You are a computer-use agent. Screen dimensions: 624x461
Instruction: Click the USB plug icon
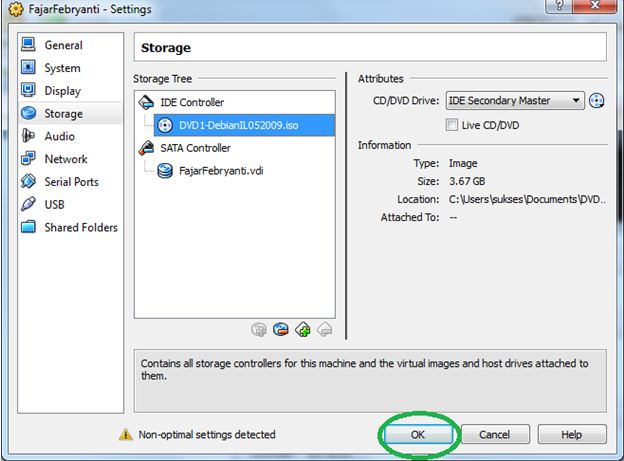(28, 204)
